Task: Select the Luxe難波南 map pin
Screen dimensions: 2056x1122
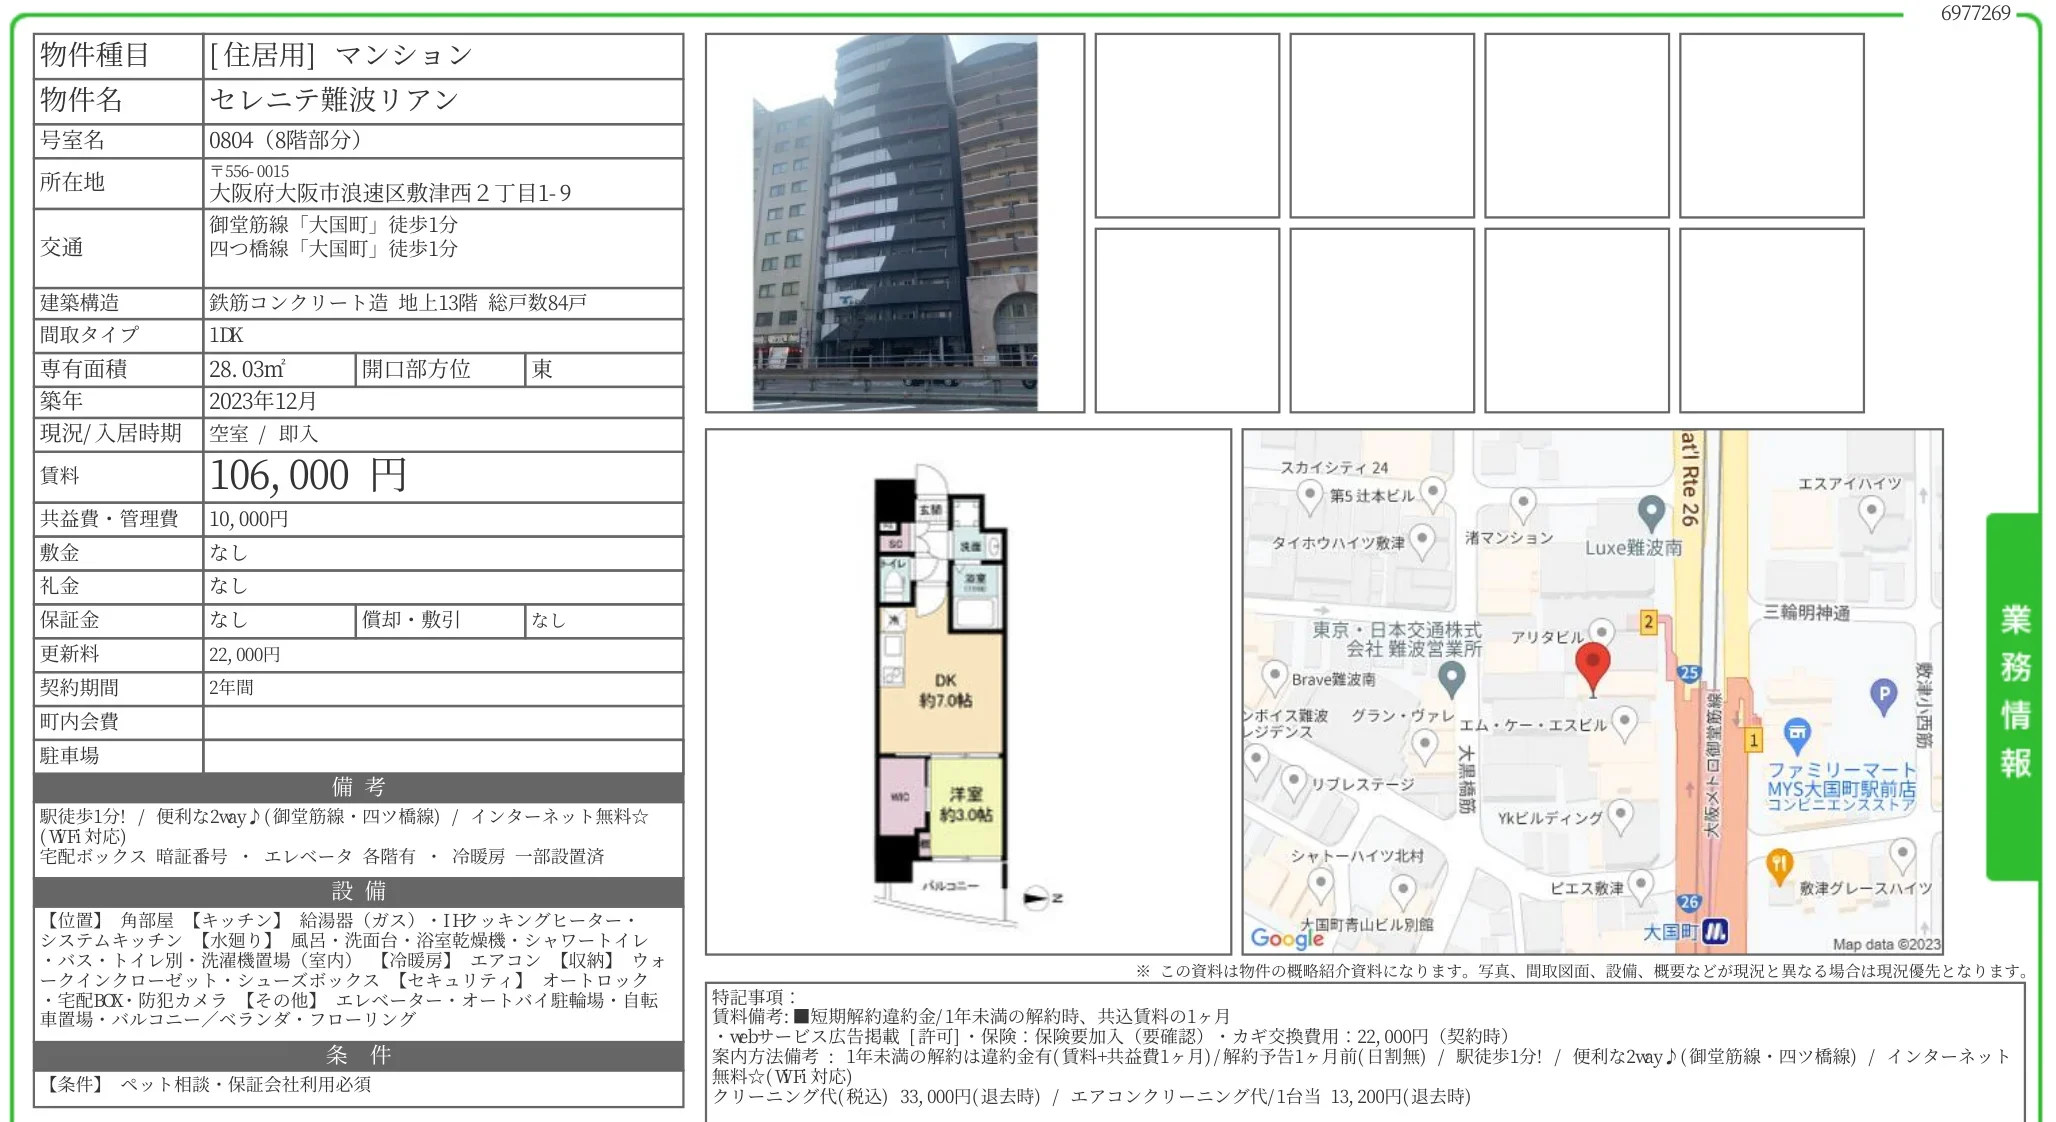Action: pos(1650,509)
